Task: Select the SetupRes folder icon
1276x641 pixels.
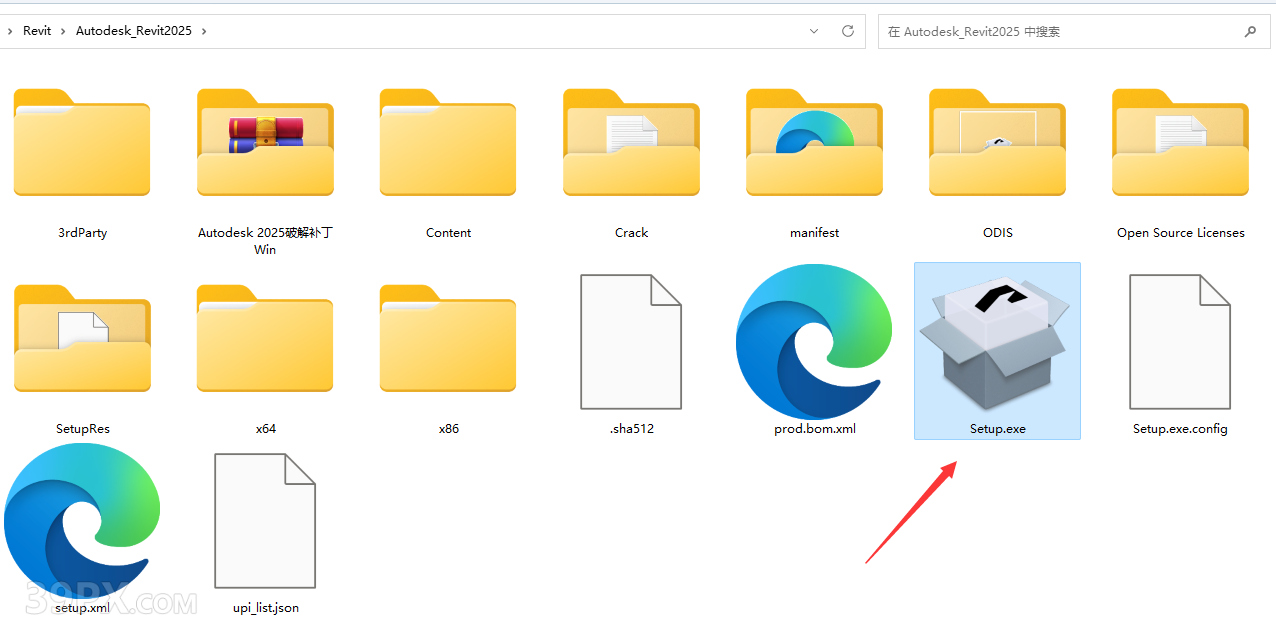Action: (x=82, y=339)
